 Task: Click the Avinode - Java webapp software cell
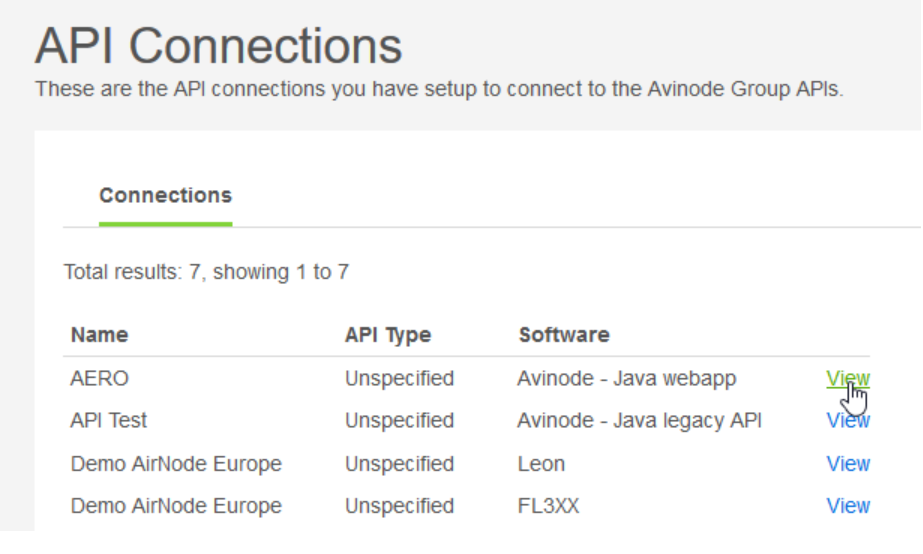coord(627,379)
